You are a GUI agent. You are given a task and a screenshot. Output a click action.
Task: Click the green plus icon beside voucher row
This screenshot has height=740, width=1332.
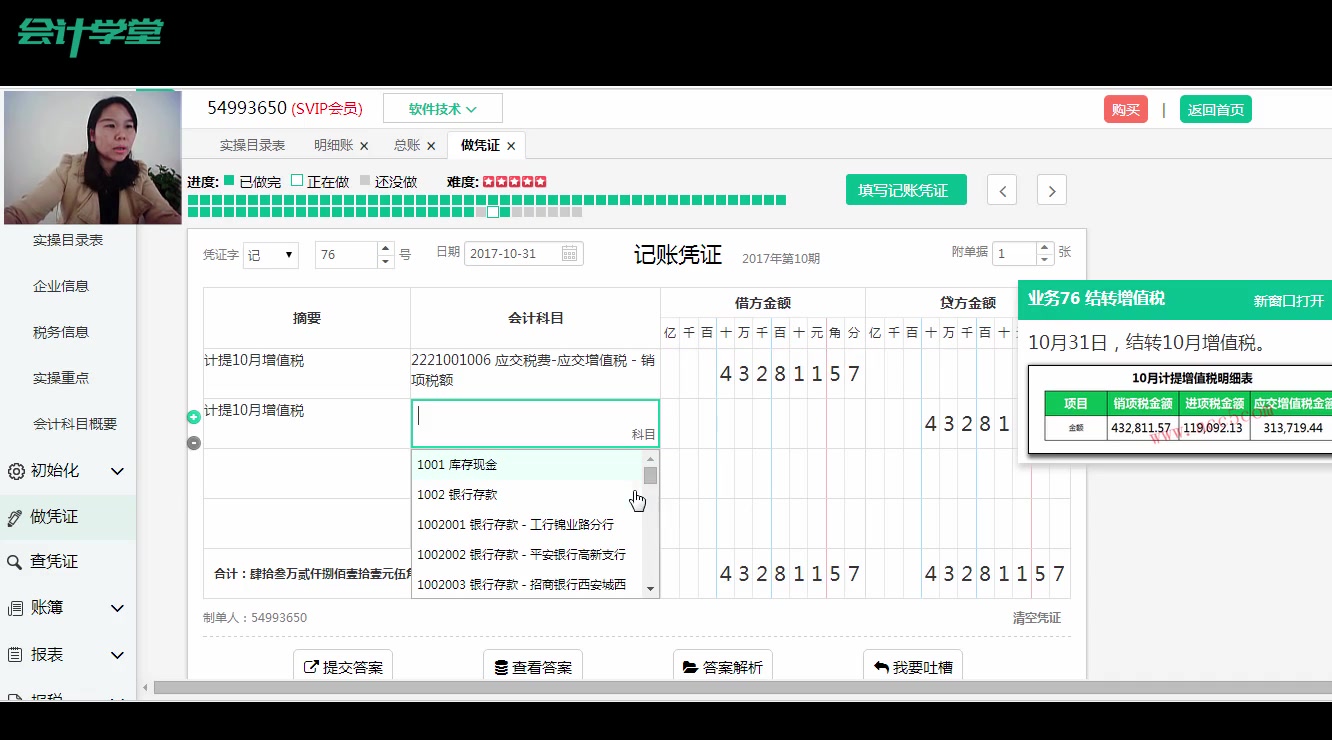[x=193, y=417]
